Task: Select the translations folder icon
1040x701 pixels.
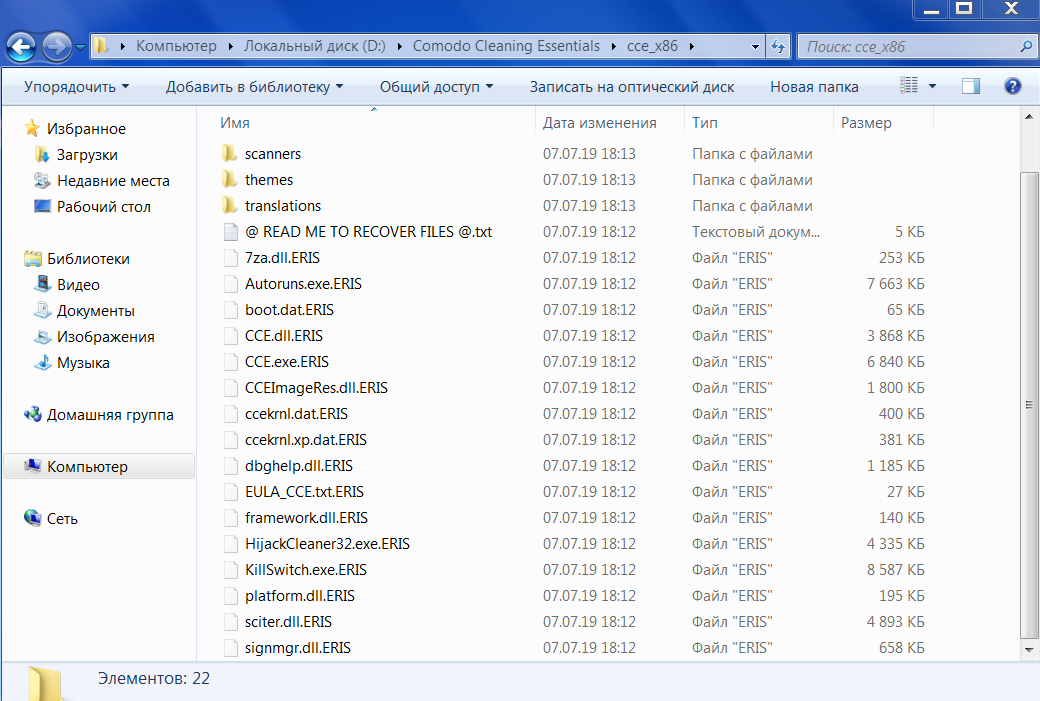Action: 229,206
